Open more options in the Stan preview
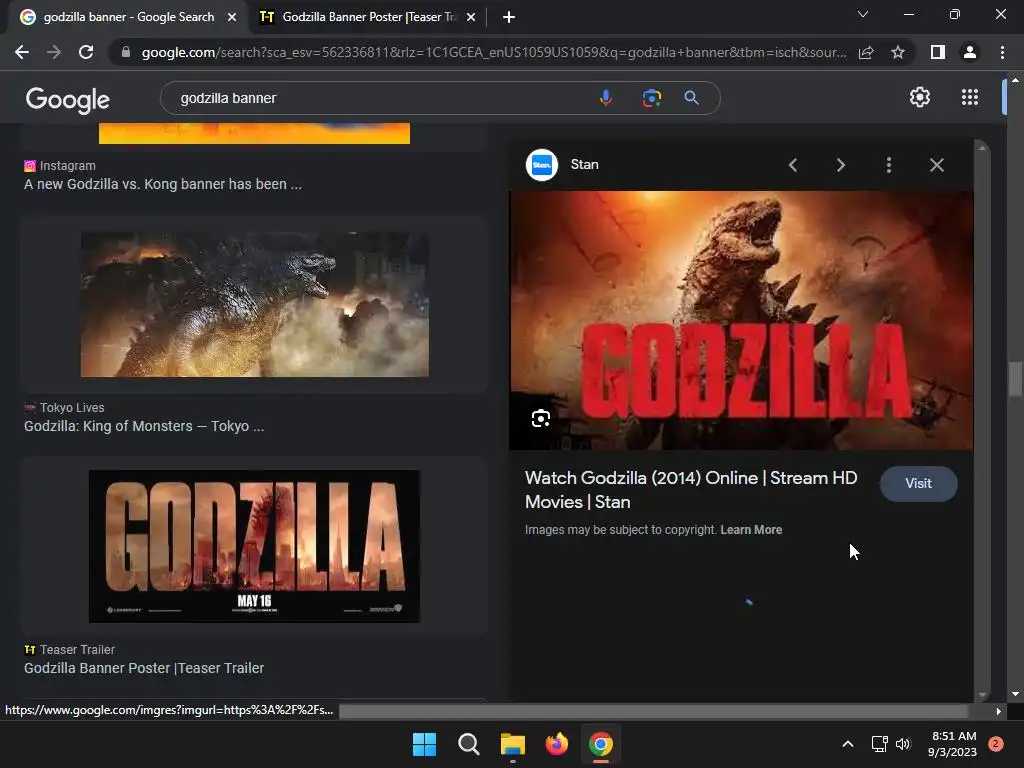1024x768 pixels. [889, 165]
